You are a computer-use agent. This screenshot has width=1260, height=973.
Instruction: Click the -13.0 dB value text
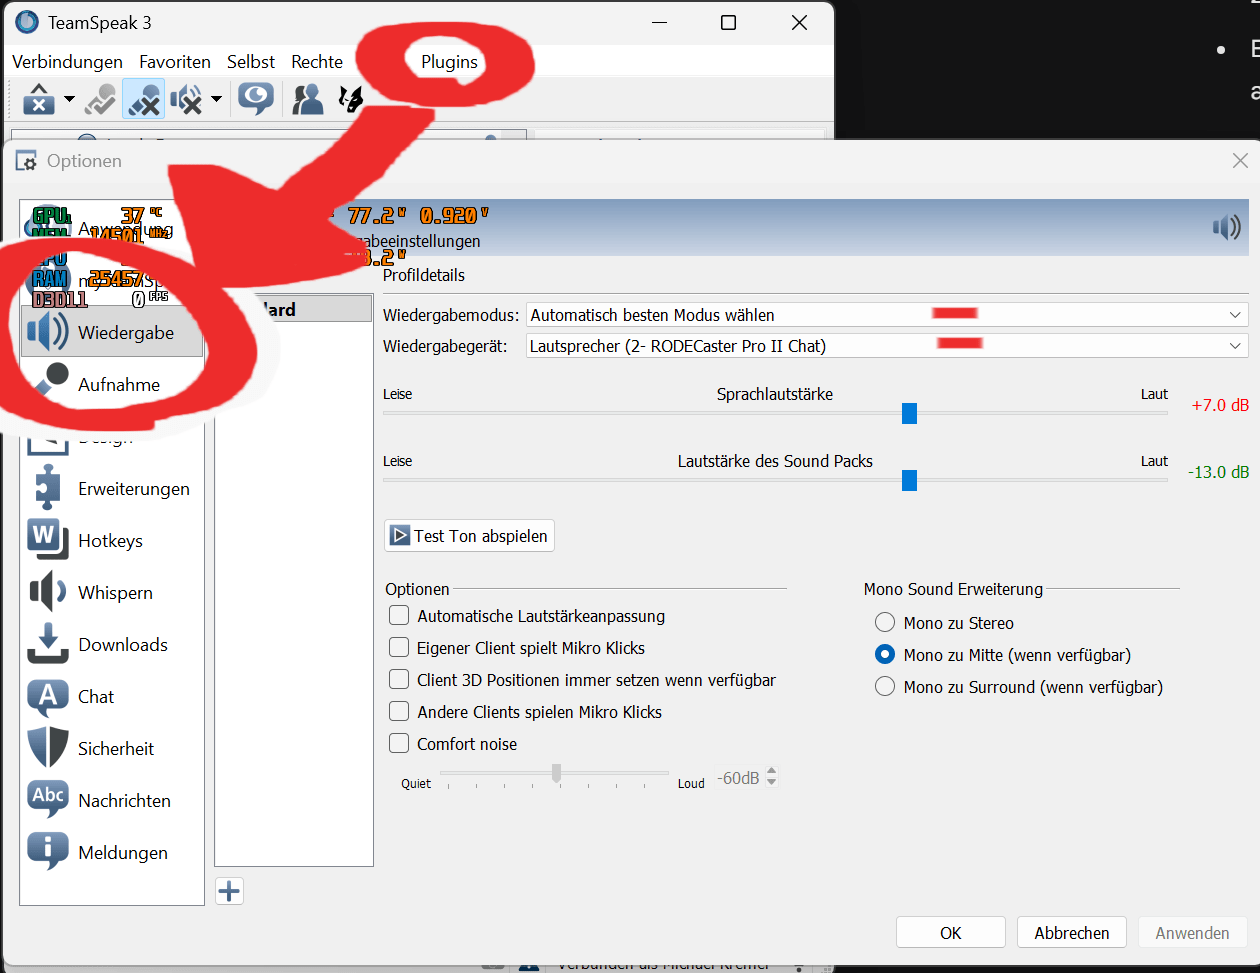[x=1218, y=472]
